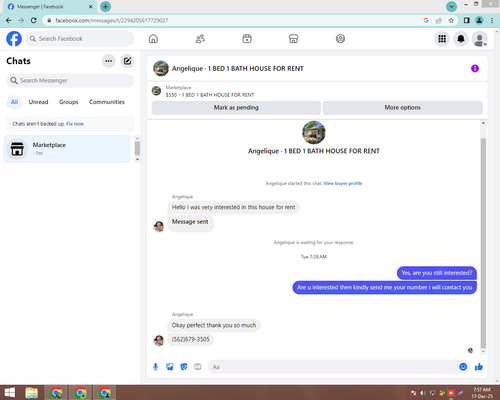Click the Search Messenger field
The image size is (500, 400).
(x=70, y=81)
